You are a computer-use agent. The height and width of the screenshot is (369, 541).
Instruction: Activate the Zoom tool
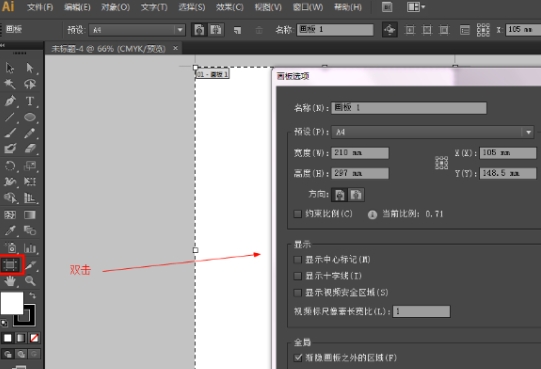tap(30, 281)
